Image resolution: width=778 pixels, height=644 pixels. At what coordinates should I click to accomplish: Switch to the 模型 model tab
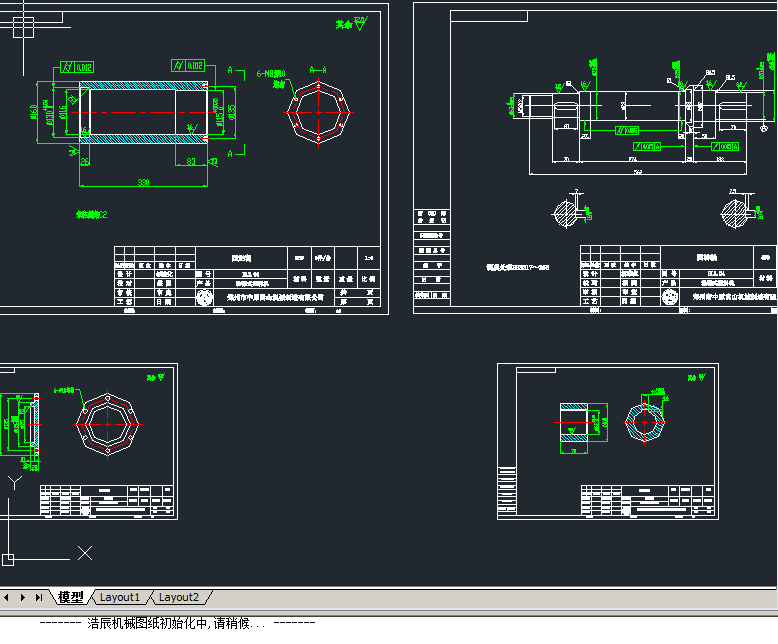coord(70,597)
